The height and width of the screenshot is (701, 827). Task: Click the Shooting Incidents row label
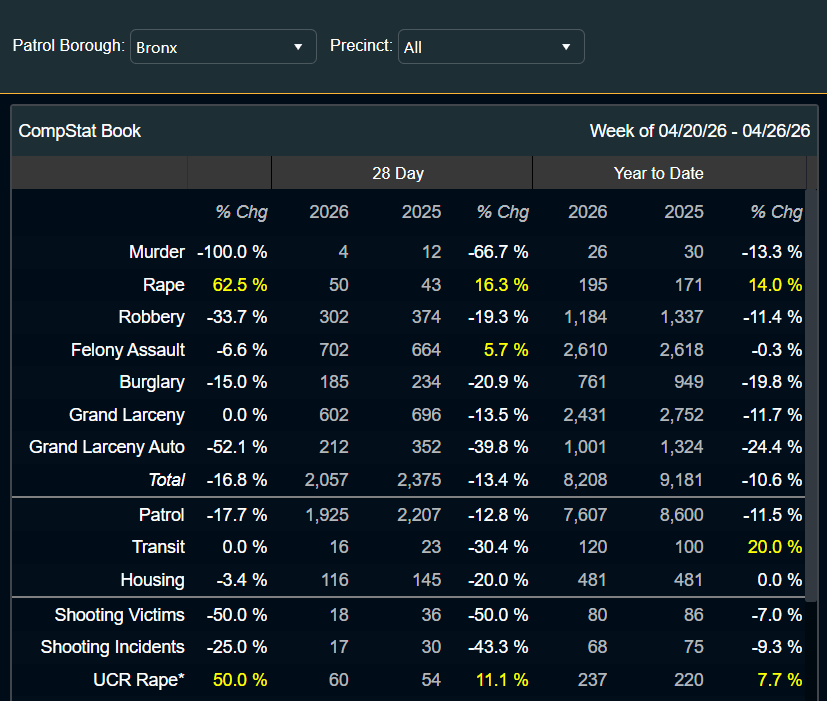pyautogui.click(x=112, y=647)
